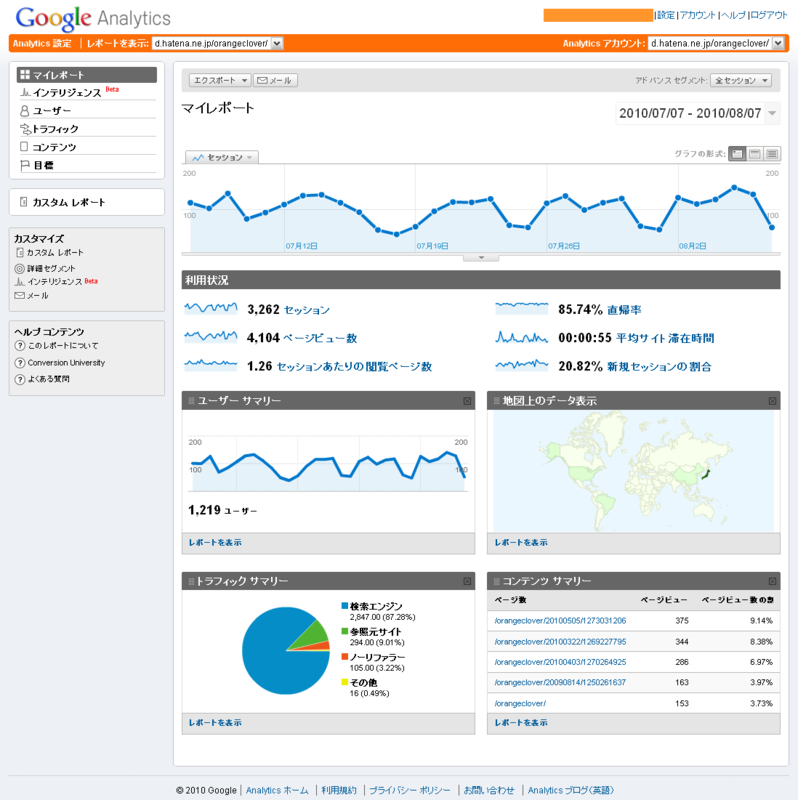Screen dimensions: 798x800
Task: Click the メール toolbar button
Action: 275,80
